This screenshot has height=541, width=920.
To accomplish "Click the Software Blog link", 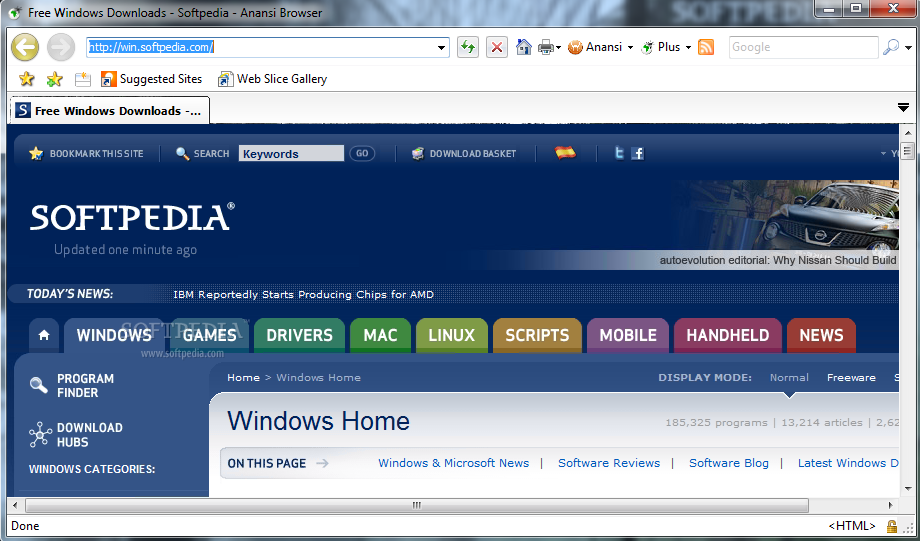I will click(x=729, y=463).
